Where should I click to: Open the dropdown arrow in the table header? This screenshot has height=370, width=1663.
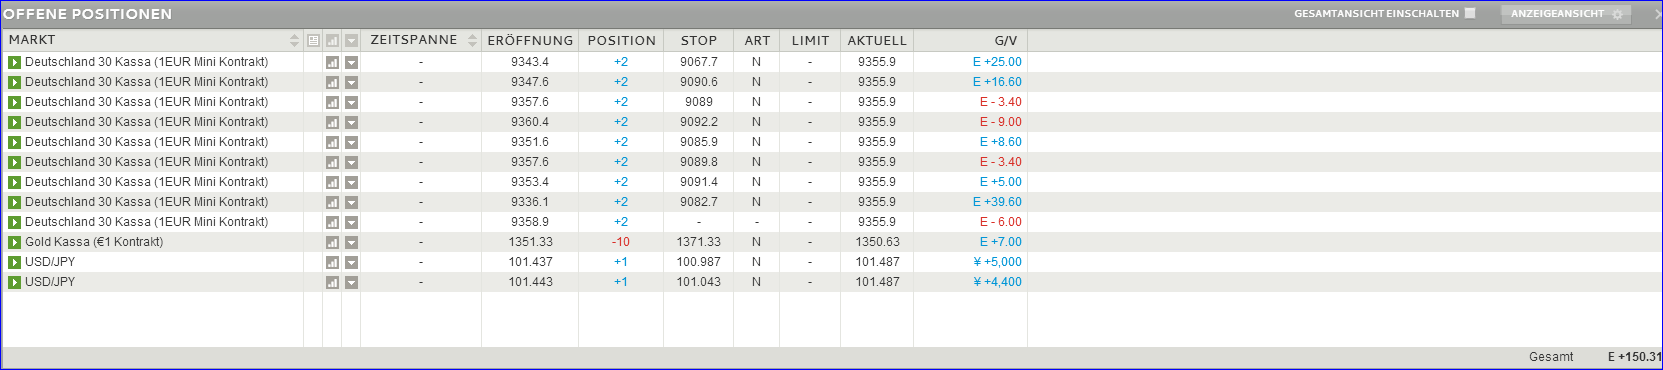click(x=351, y=41)
